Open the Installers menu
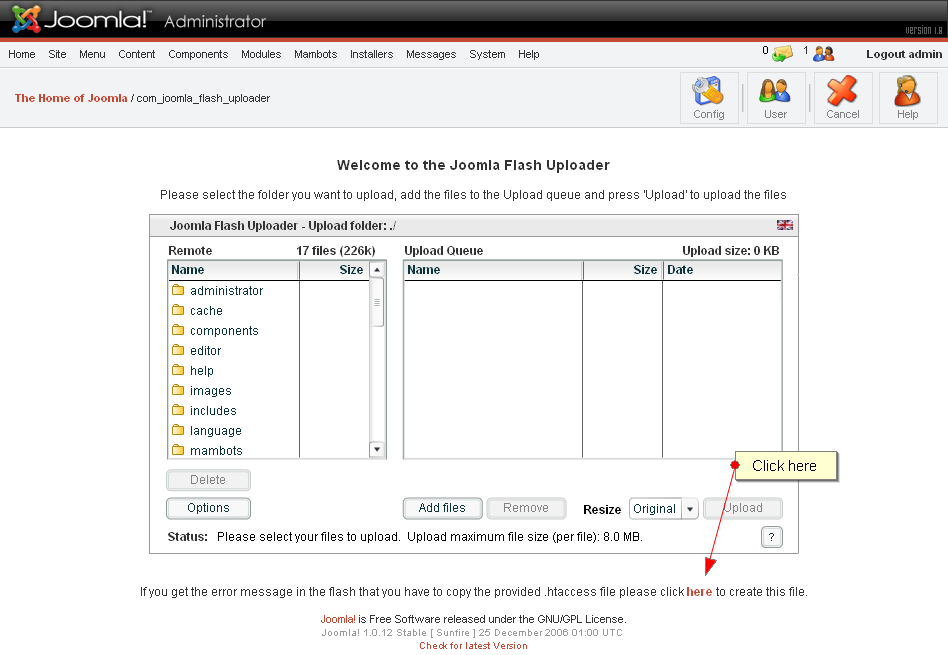948x655 pixels. pyautogui.click(x=371, y=54)
